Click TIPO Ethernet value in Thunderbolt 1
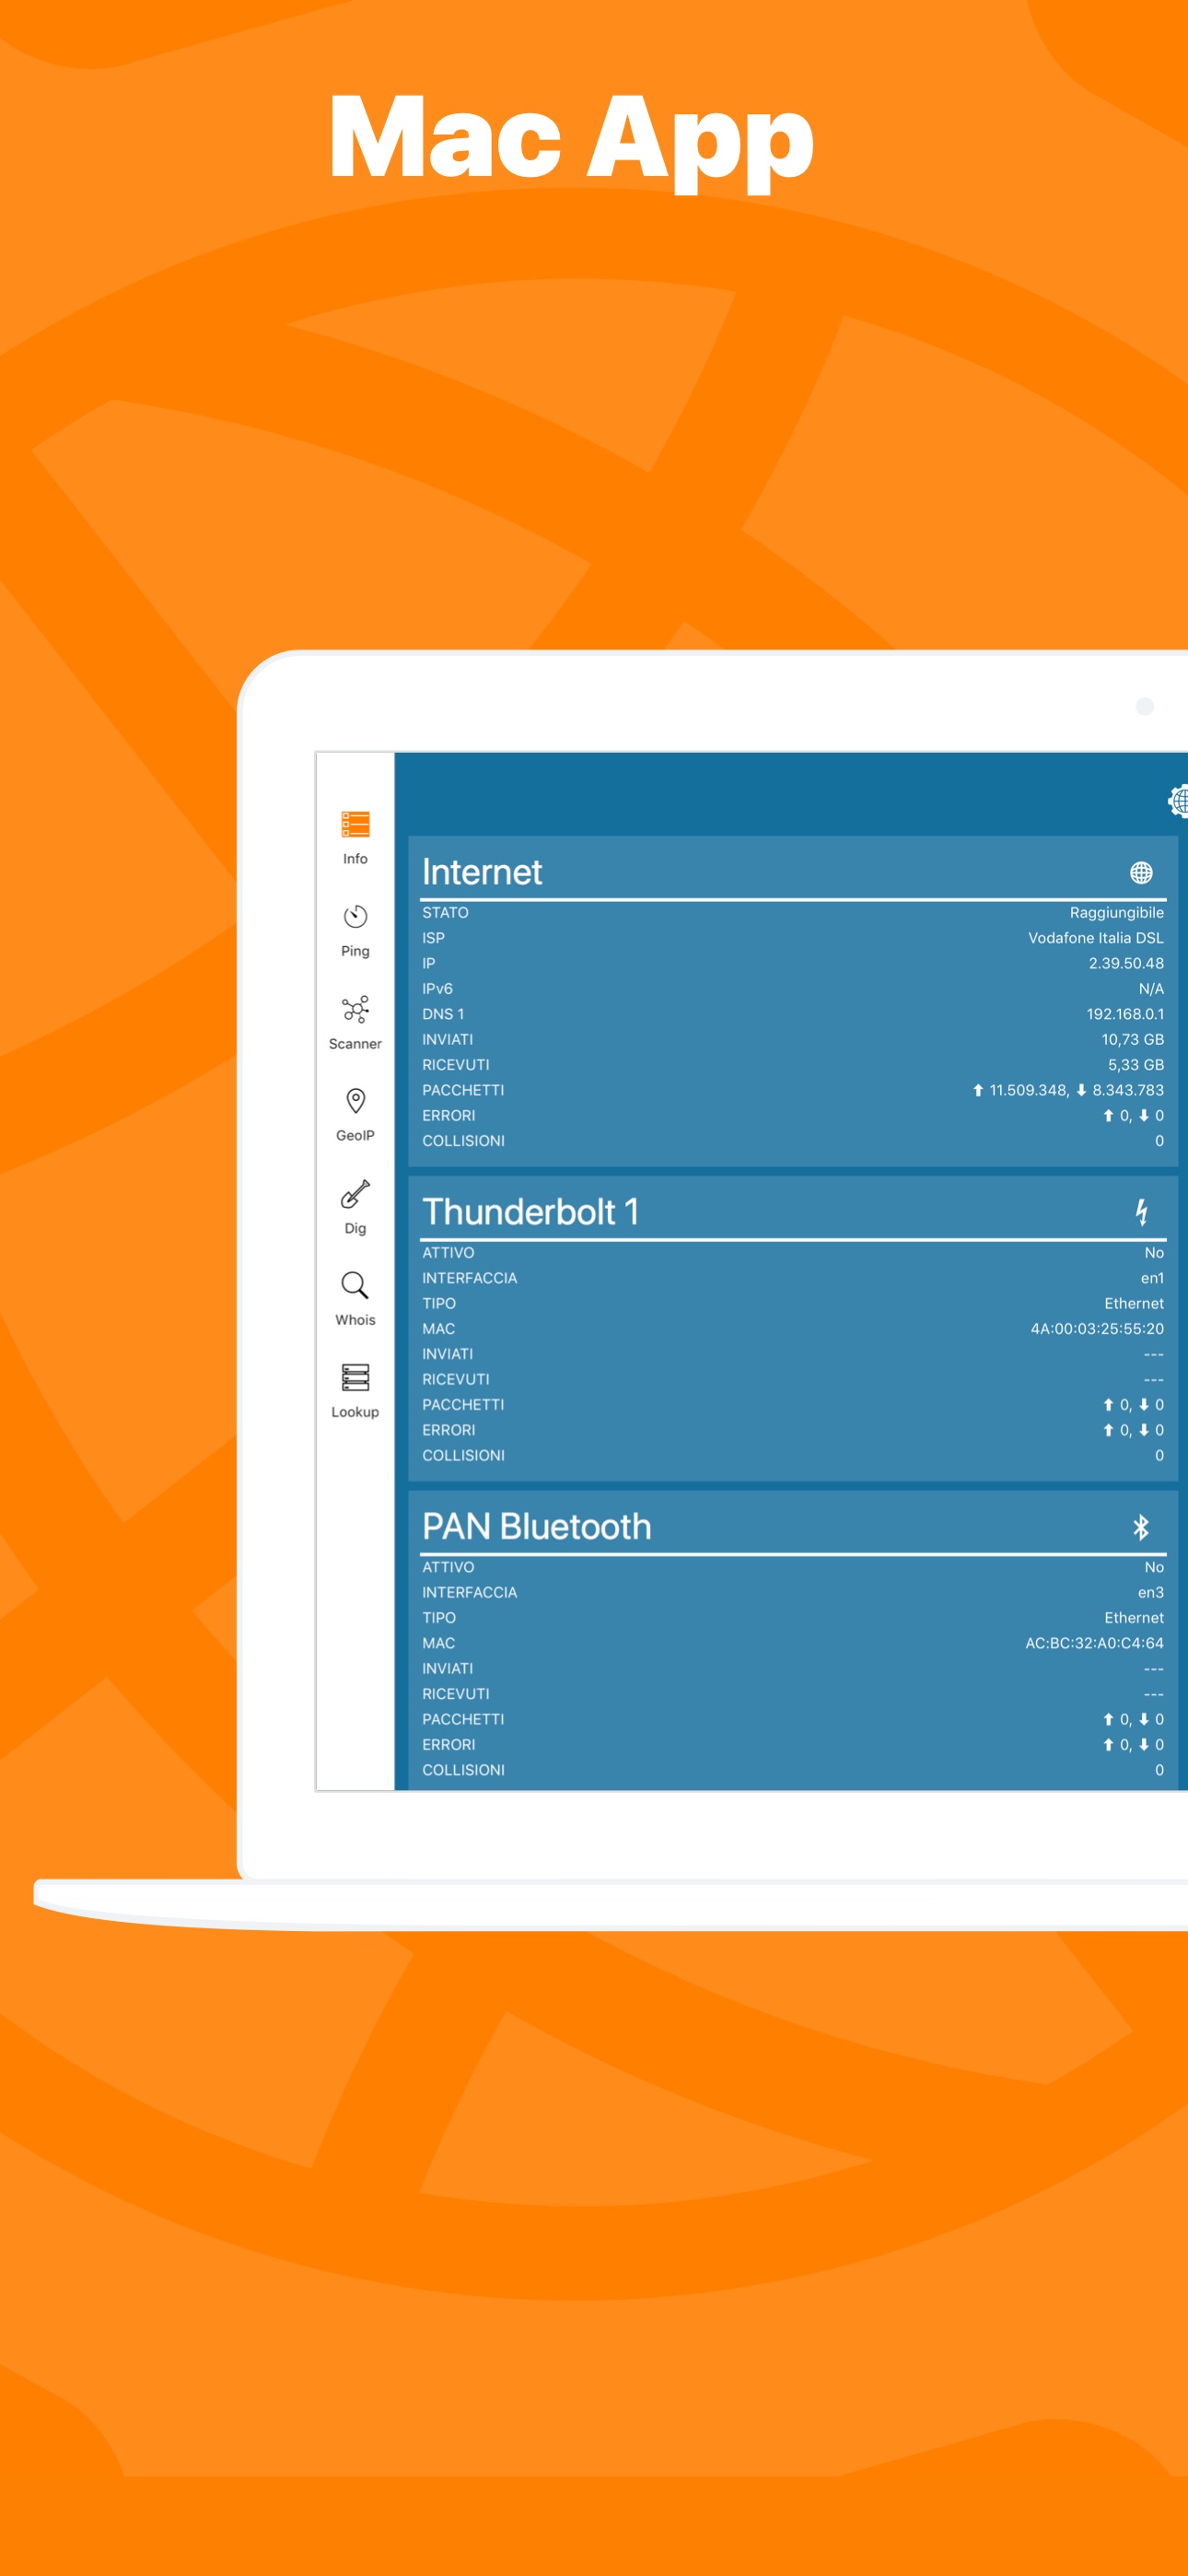The image size is (1188, 2576). click(1134, 1304)
